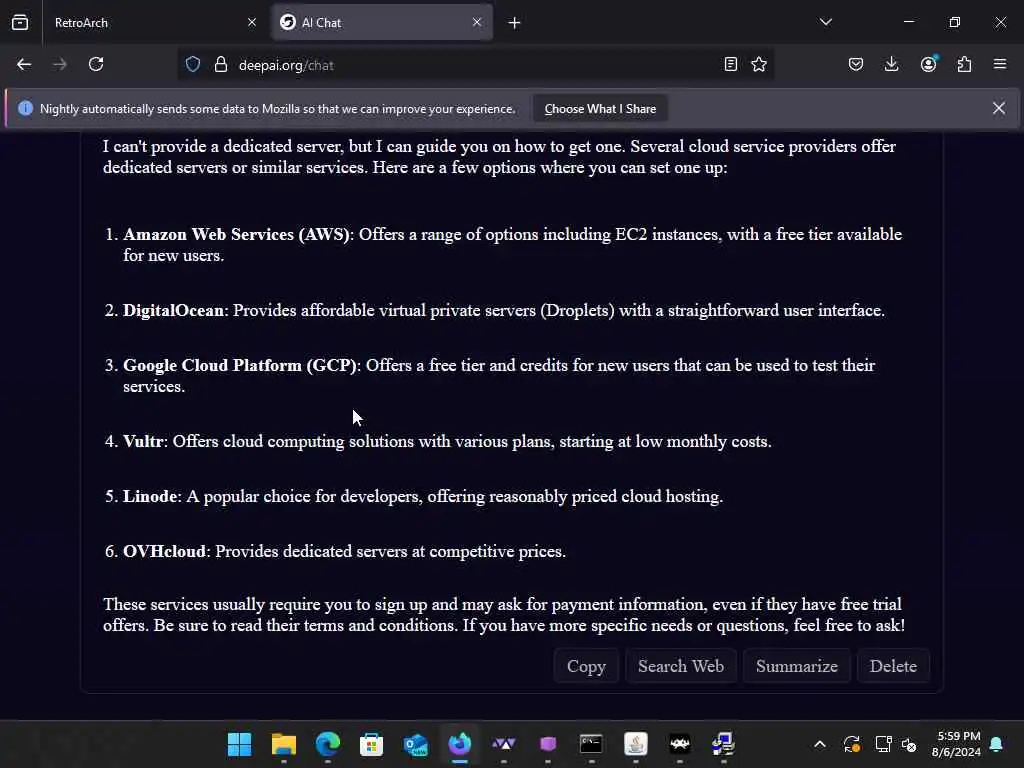The height and width of the screenshot is (768, 1024).
Task: Open Firefox View recent browsing icon
Action: [x=20, y=22]
